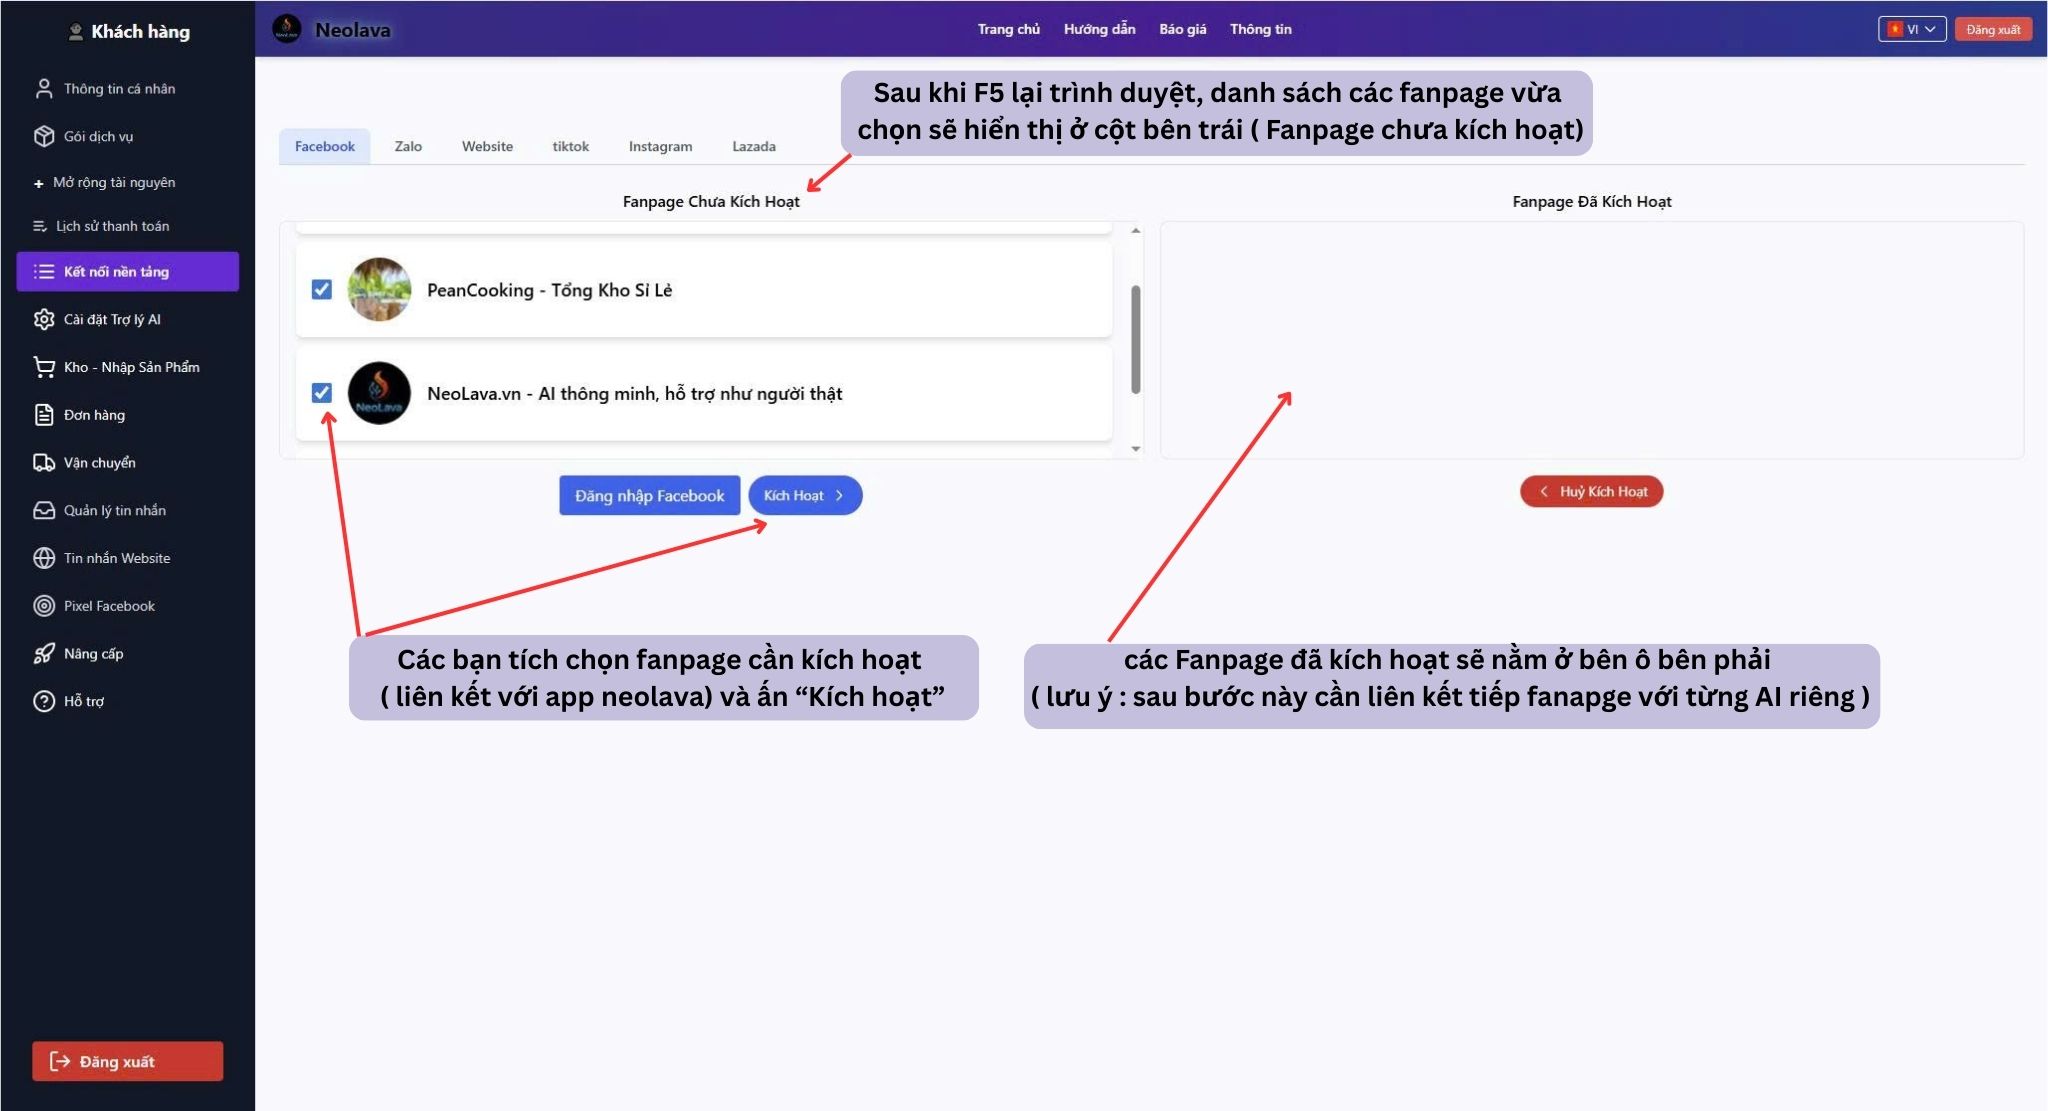Open Vận chuyển shipping section

[100, 462]
